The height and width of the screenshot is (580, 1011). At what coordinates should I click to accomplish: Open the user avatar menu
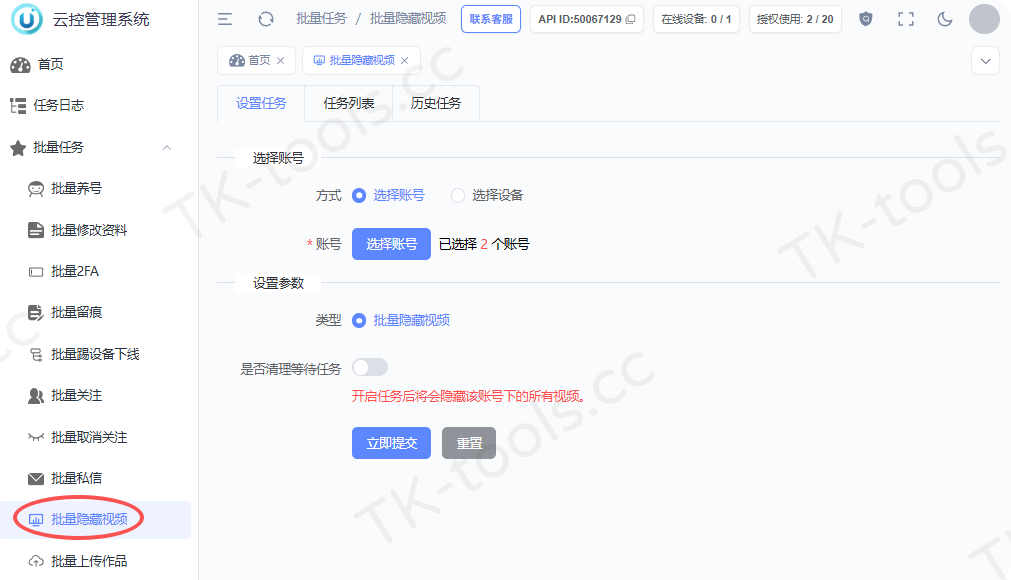click(x=984, y=19)
